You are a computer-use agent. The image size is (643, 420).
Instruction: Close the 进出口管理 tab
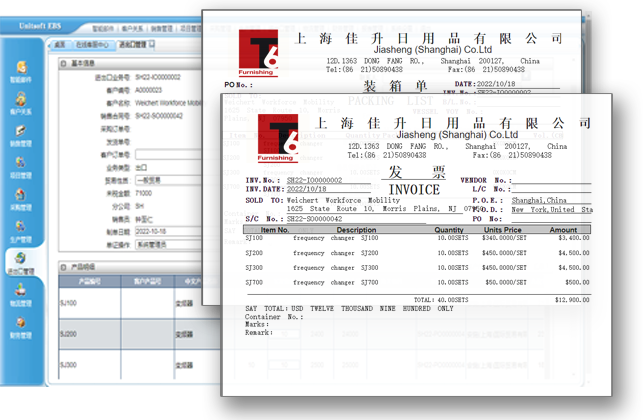point(152,44)
